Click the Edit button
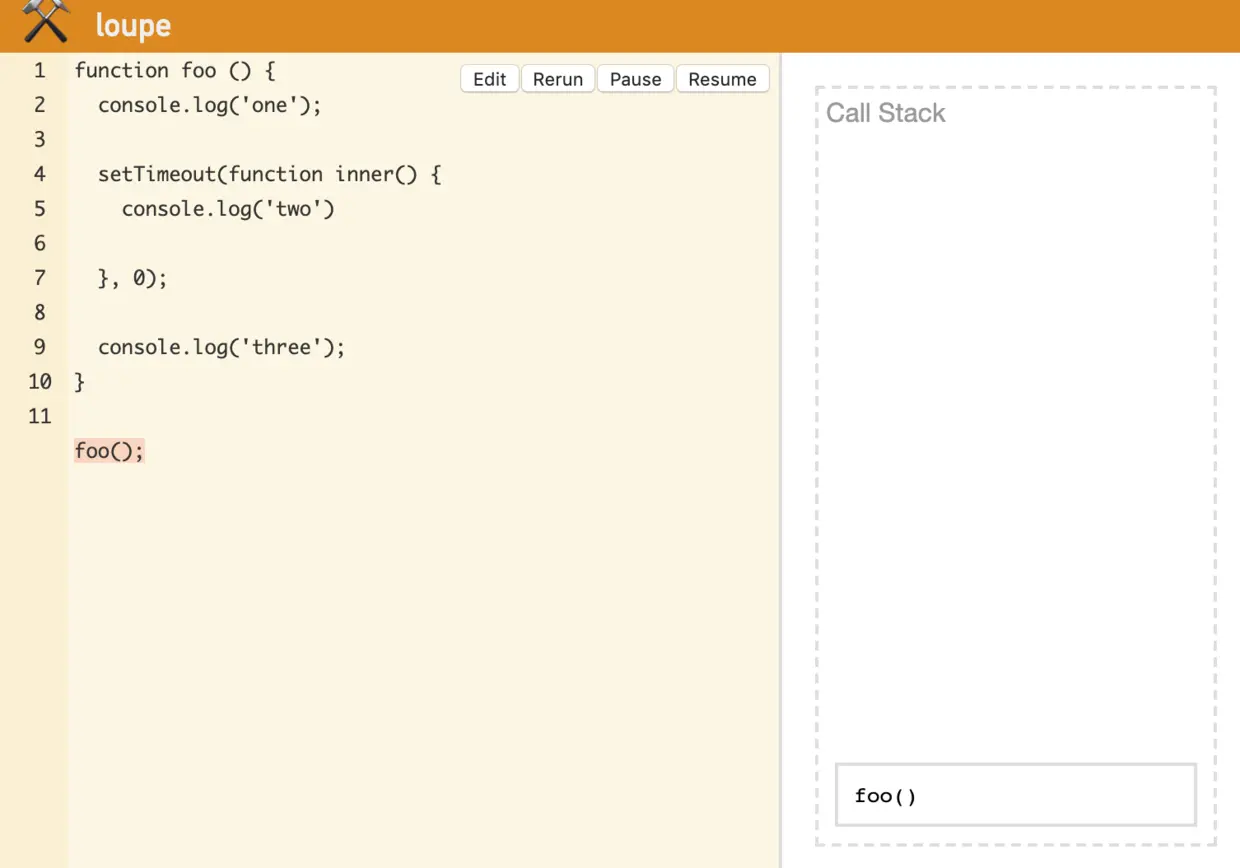The image size is (1240, 868). (490, 79)
